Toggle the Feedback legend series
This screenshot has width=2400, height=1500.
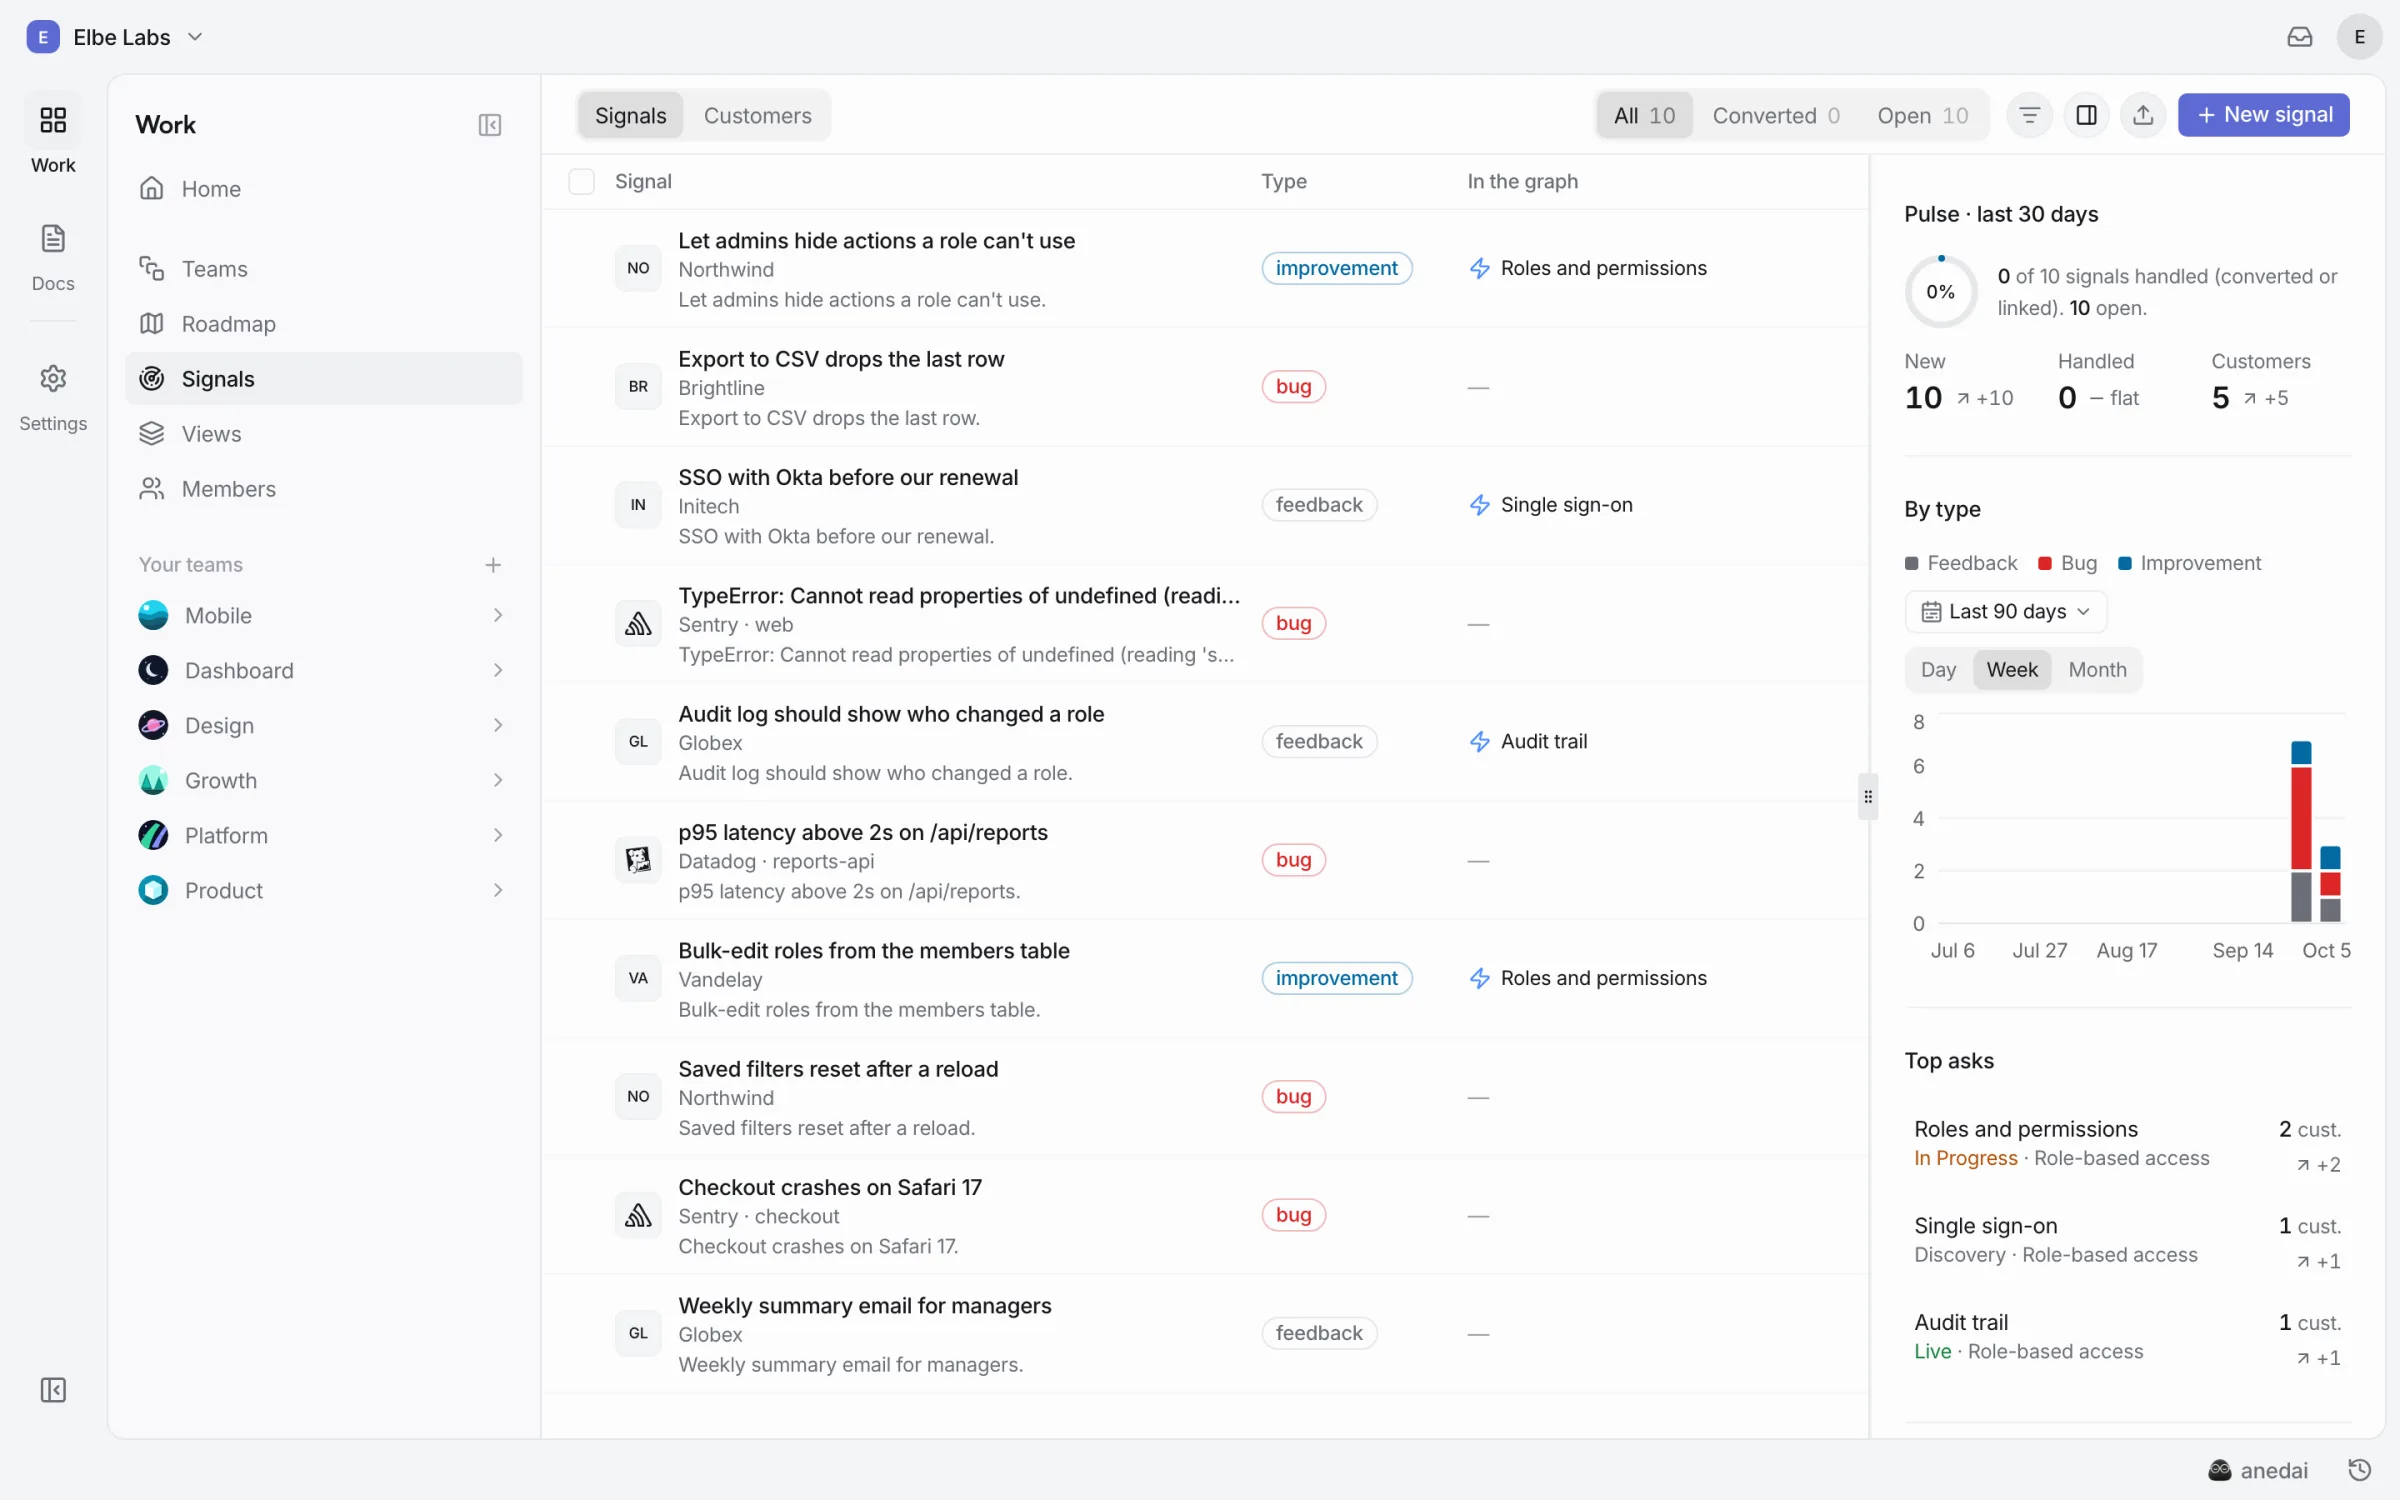1961,563
